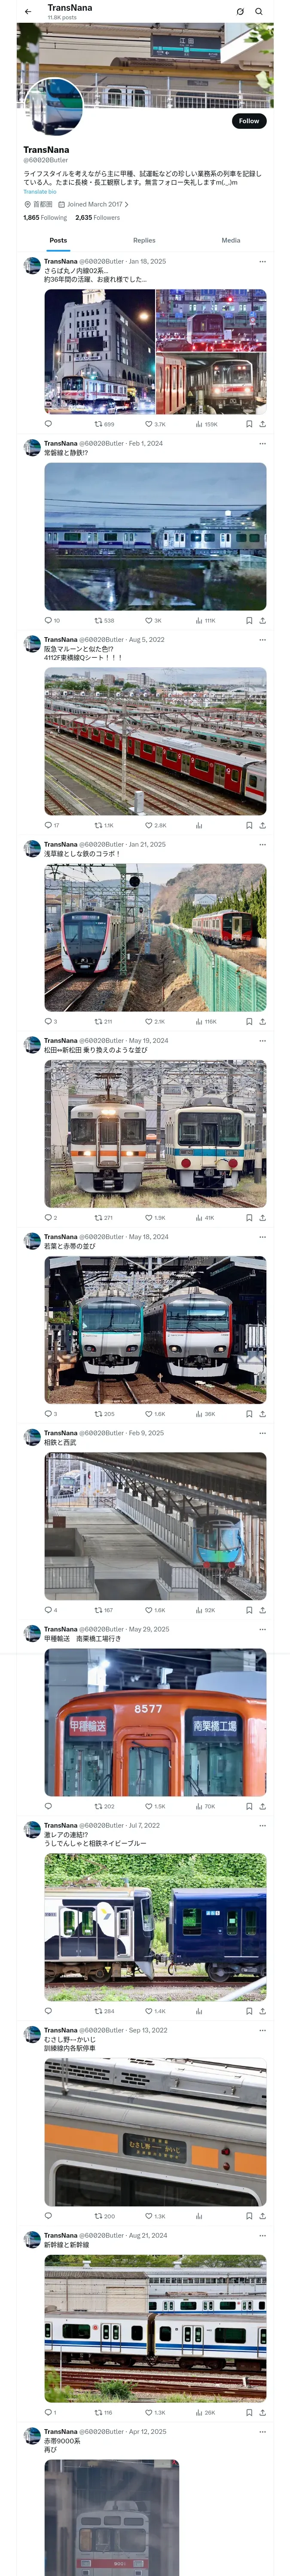Bookmark the May 29, 2025 post

(248, 1806)
